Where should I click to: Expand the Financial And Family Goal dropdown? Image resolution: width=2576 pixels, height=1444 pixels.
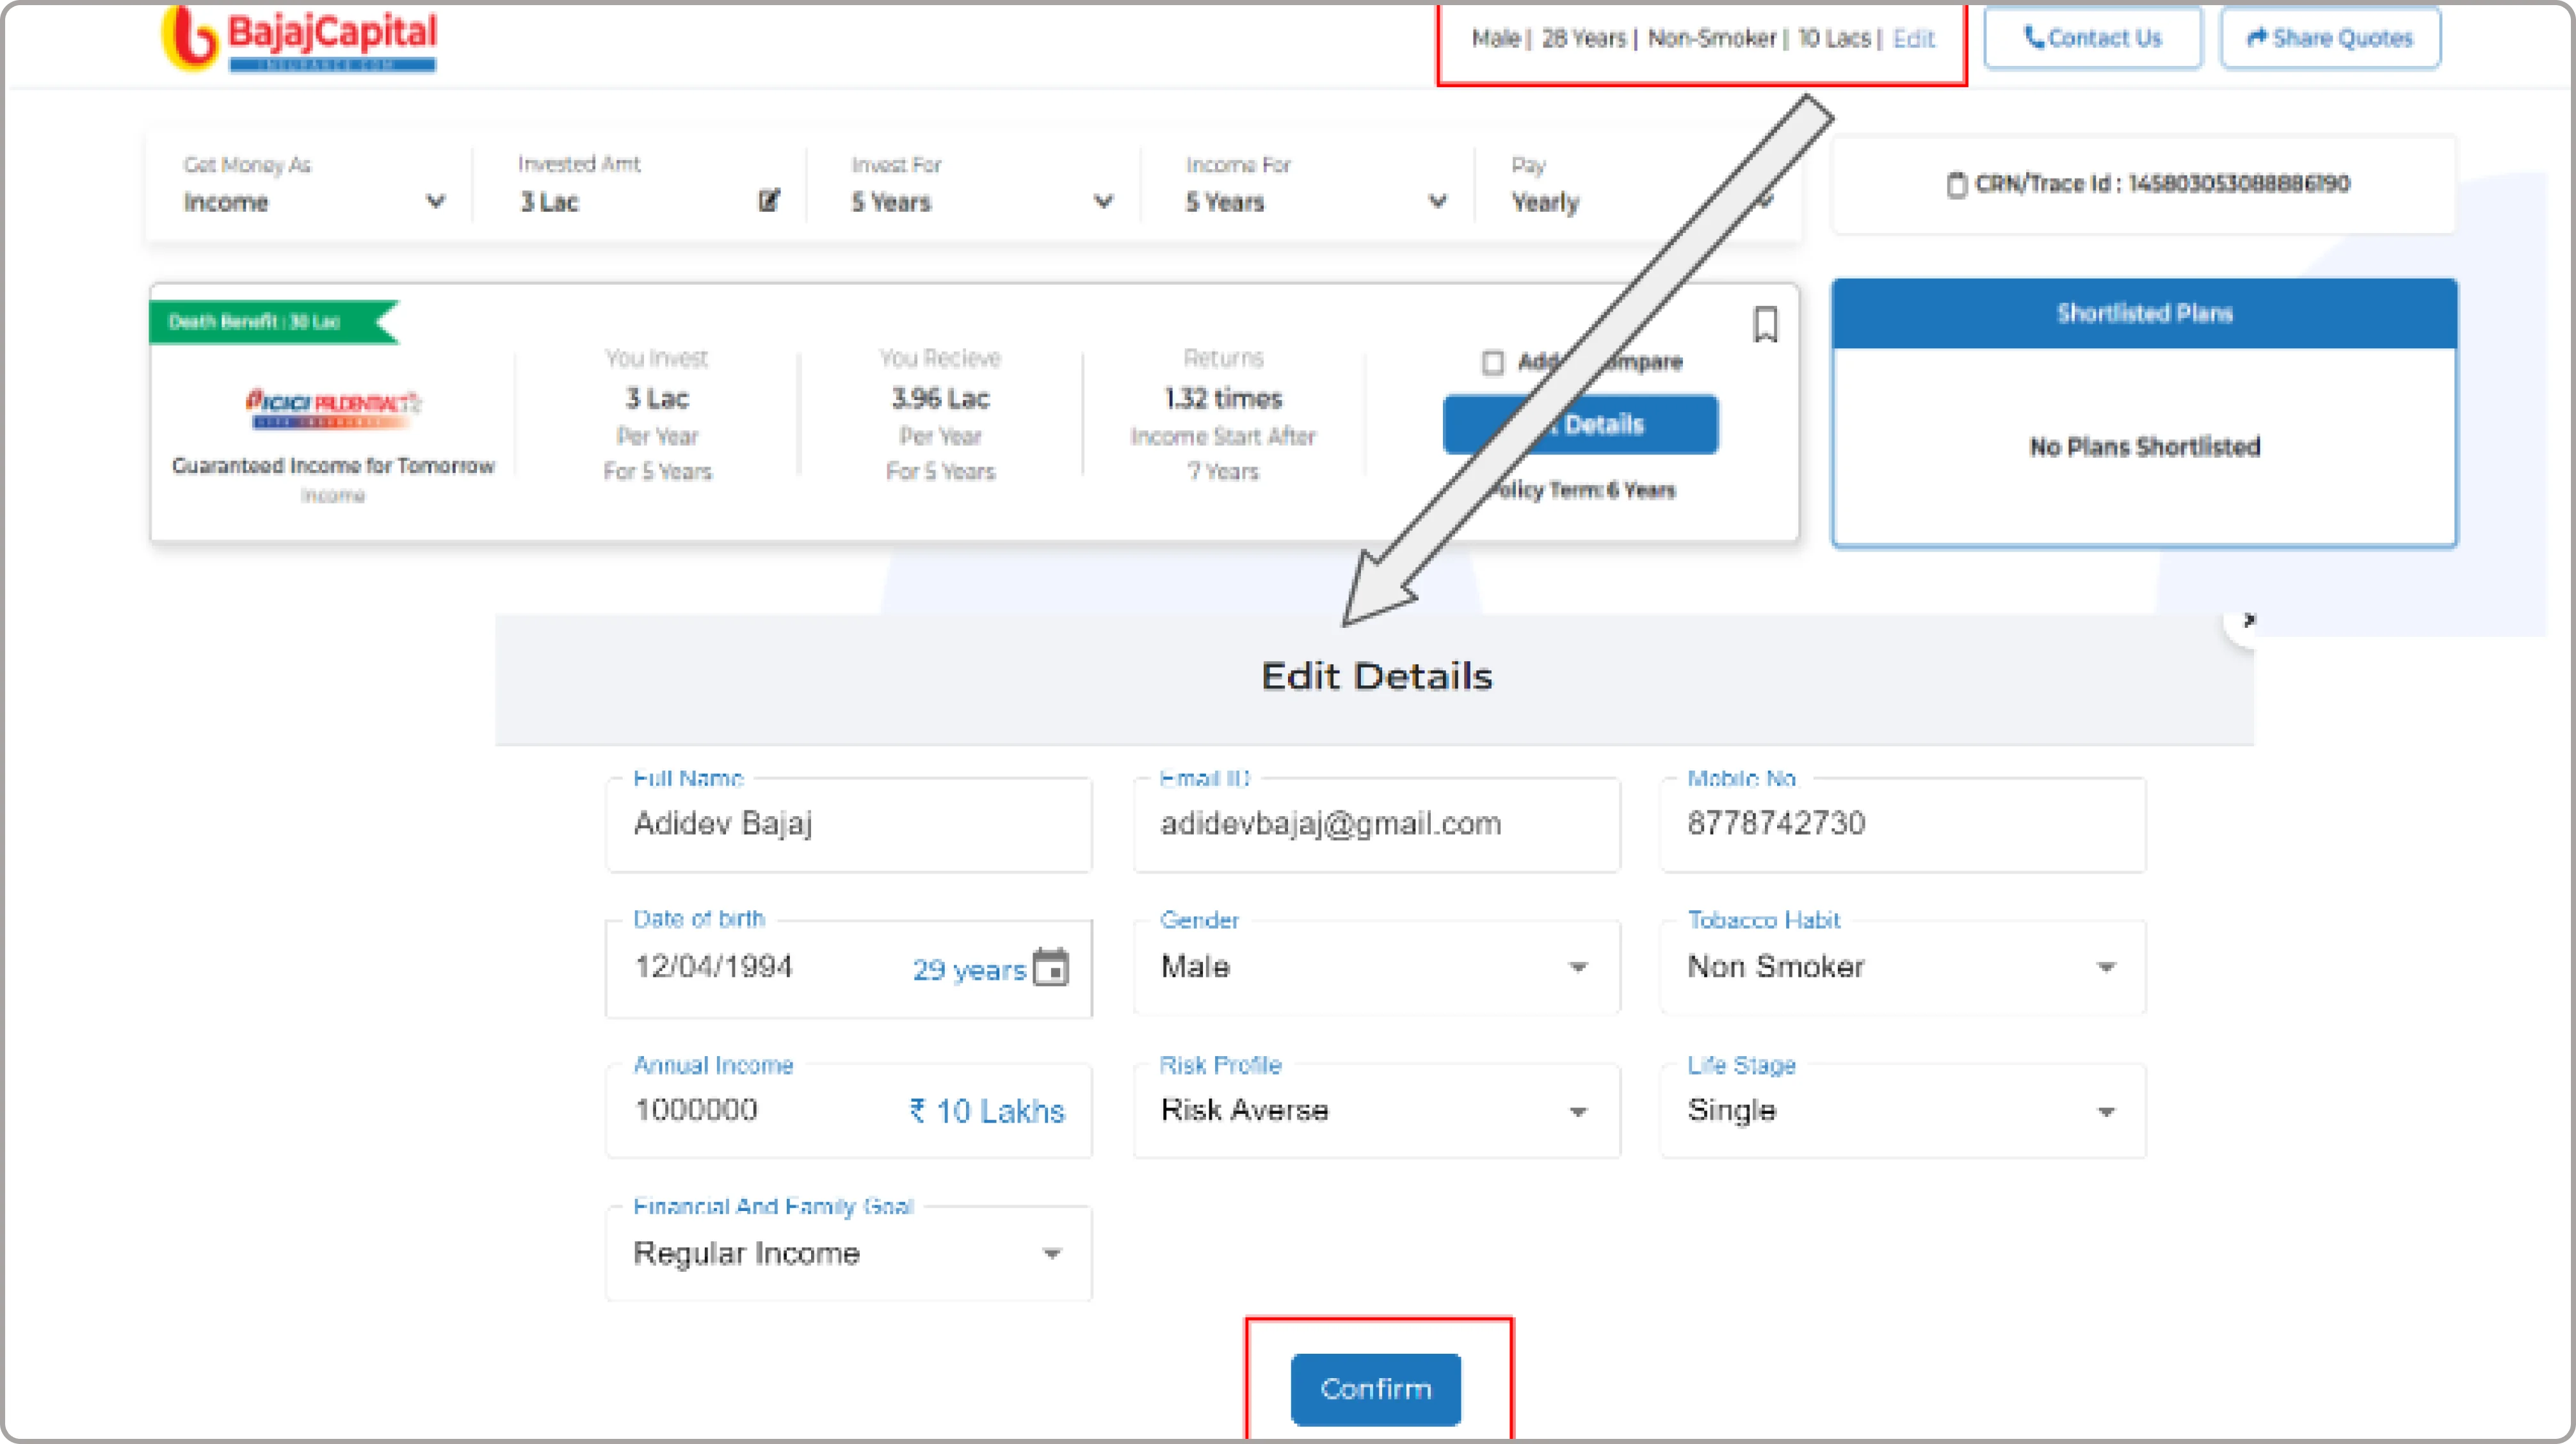pyautogui.click(x=848, y=1254)
